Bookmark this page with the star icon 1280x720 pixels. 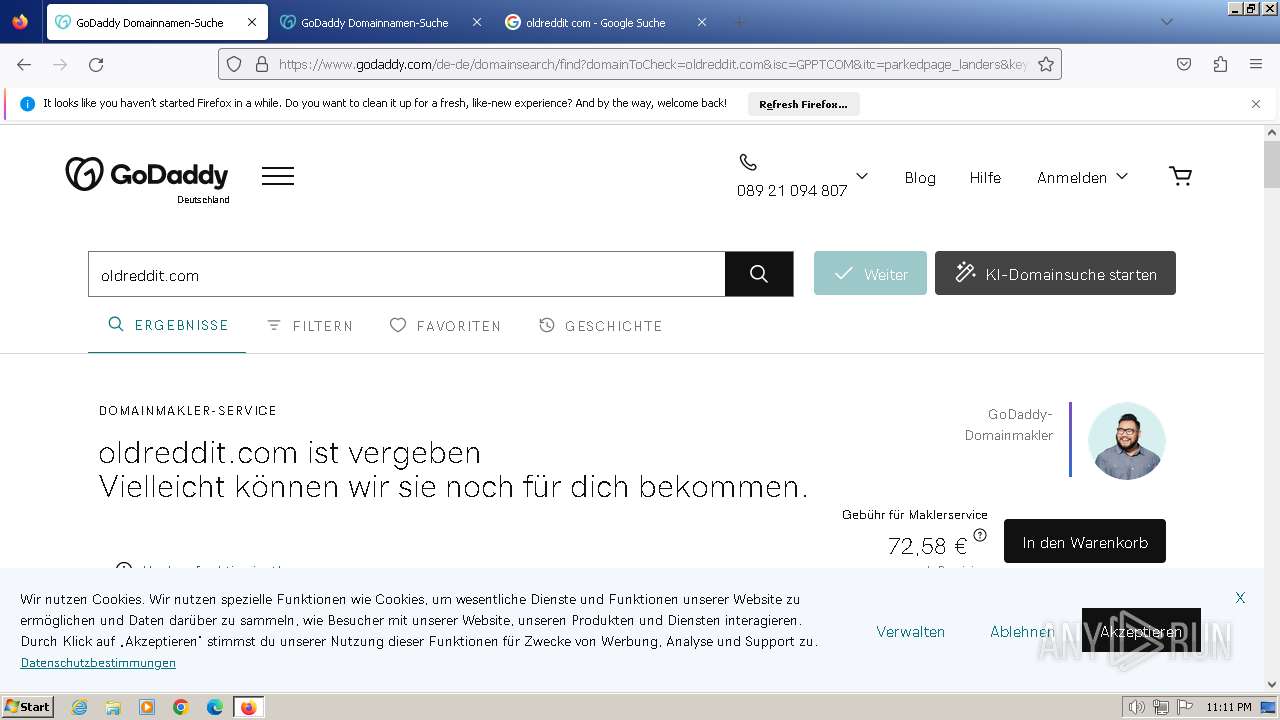pos(1046,64)
